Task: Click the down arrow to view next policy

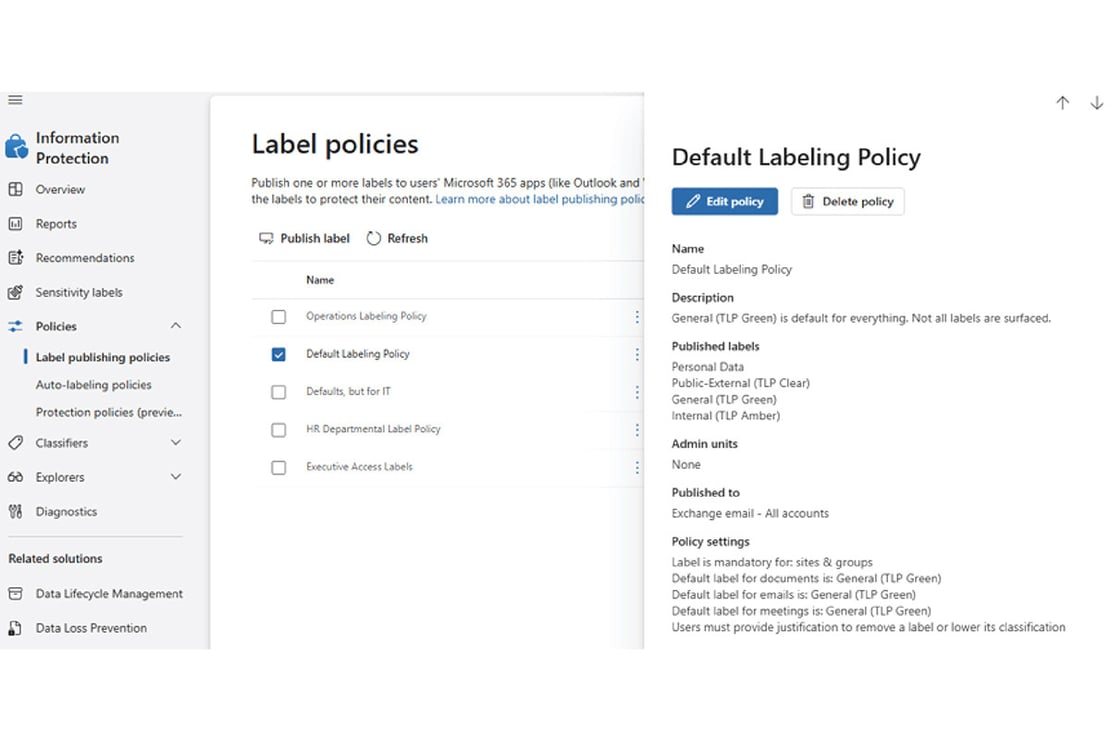Action: pyautogui.click(x=1096, y=102)
